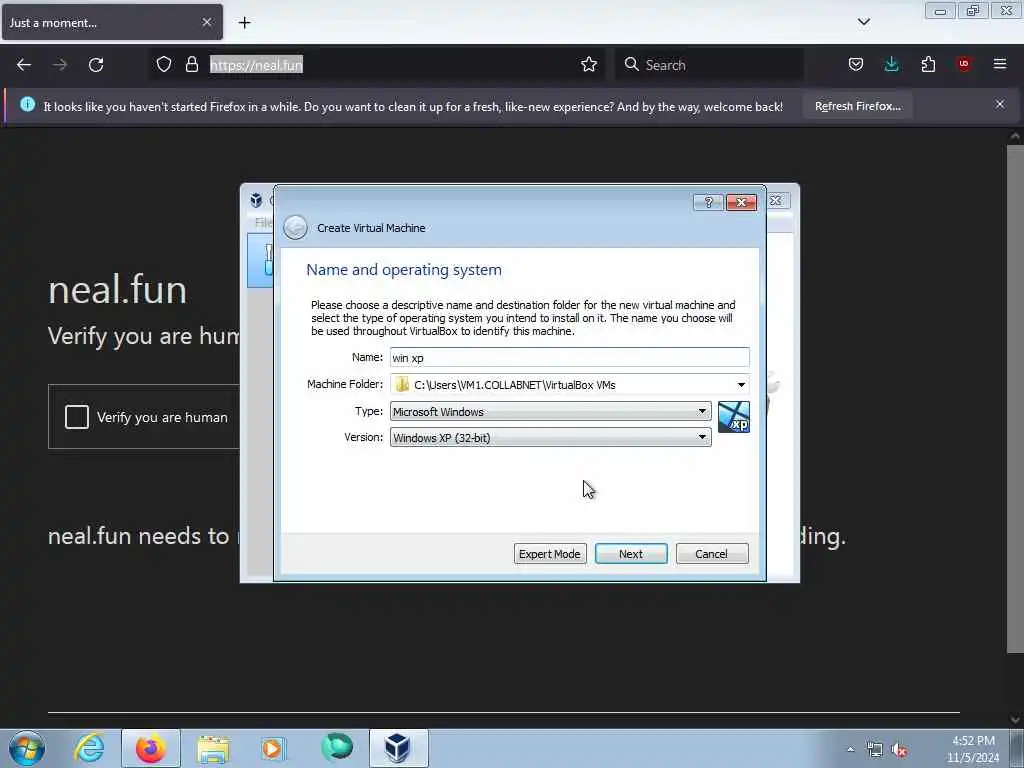Close the Create Virtual Machine dialog
This screenshot has width=1024, height=768.
[741, 202]
